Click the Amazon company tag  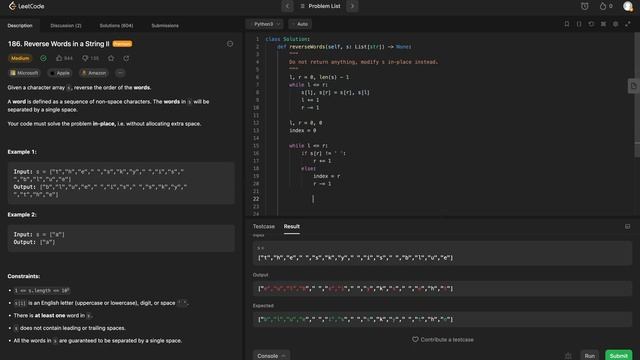(x=94, y=73)
